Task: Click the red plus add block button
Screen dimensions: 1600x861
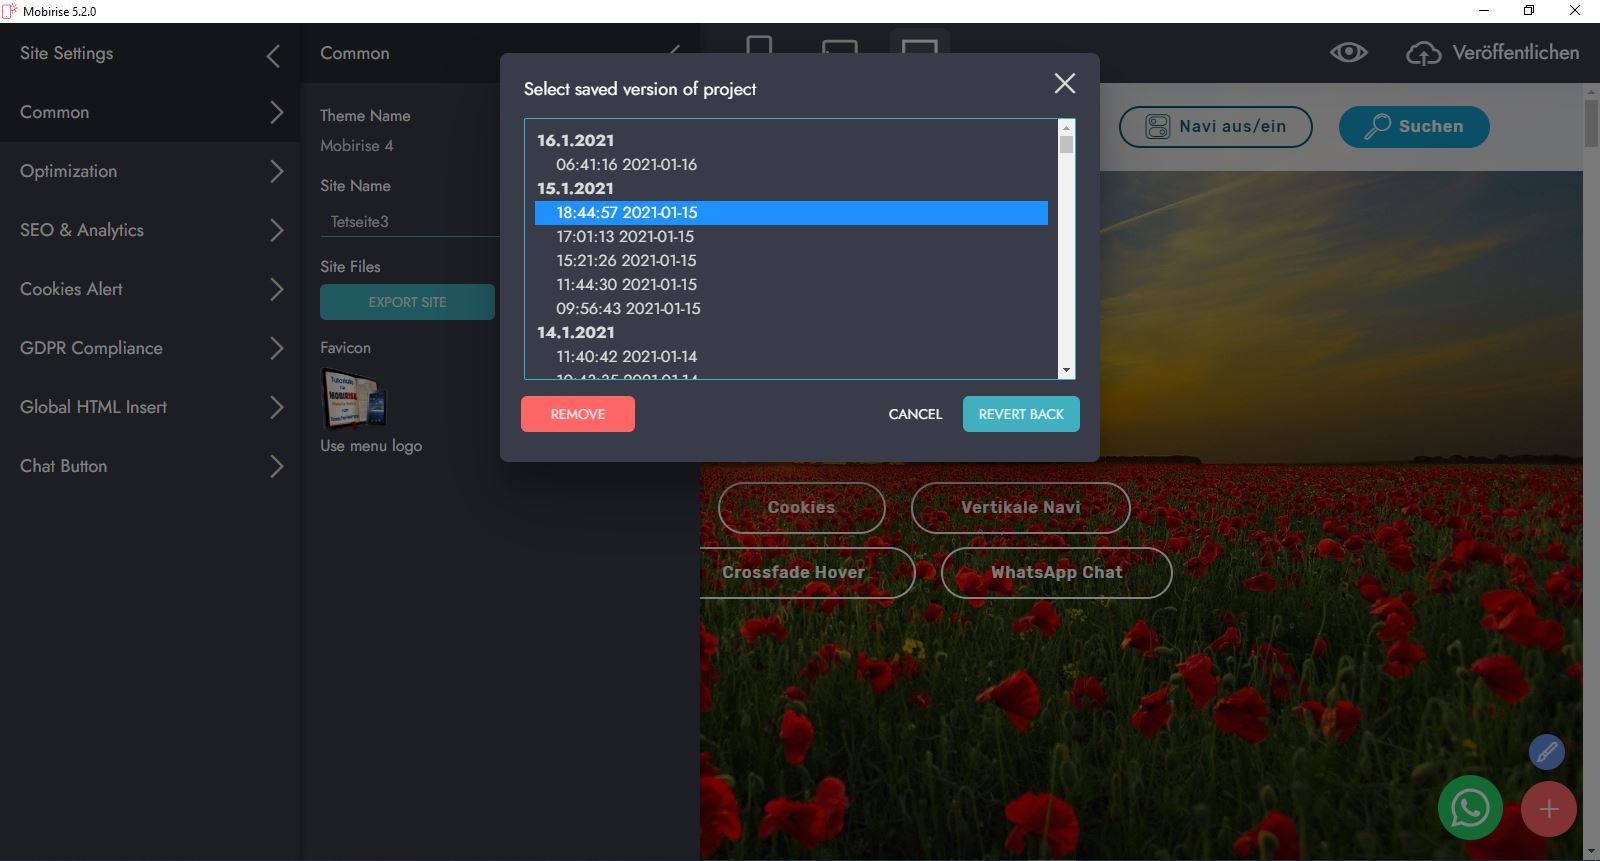Action: pos(1548,809)
